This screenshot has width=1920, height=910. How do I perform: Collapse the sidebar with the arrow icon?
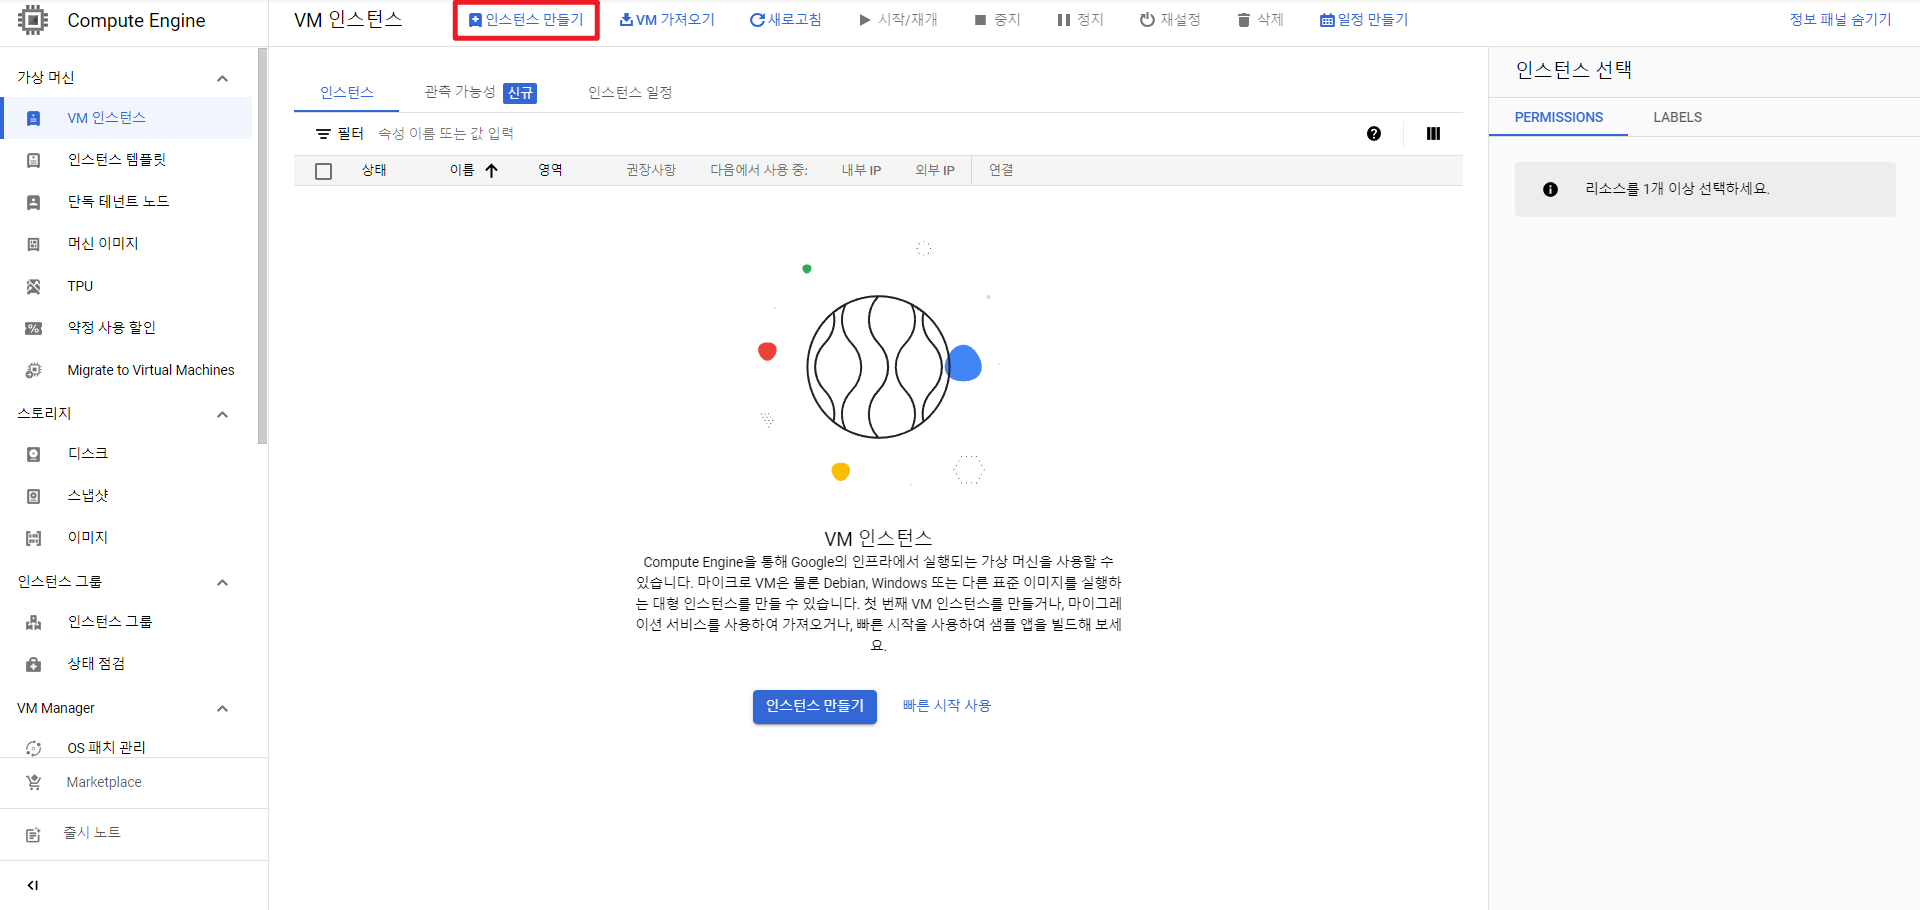point(33,885)
